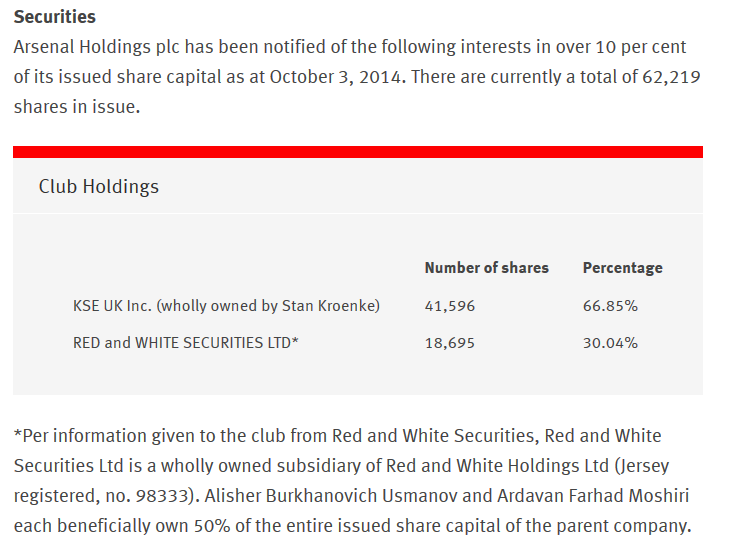Select the RED and WHITE SECURITIES LTD row
Image resolution: width=733 pixels, height=552 pixels.
pyautogui.click(x=187, y=343)
